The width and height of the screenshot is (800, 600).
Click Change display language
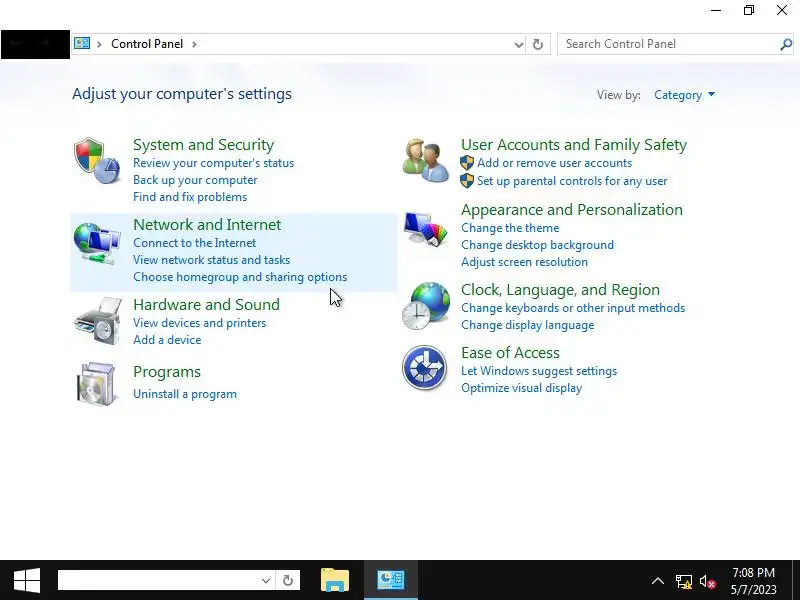528,325
